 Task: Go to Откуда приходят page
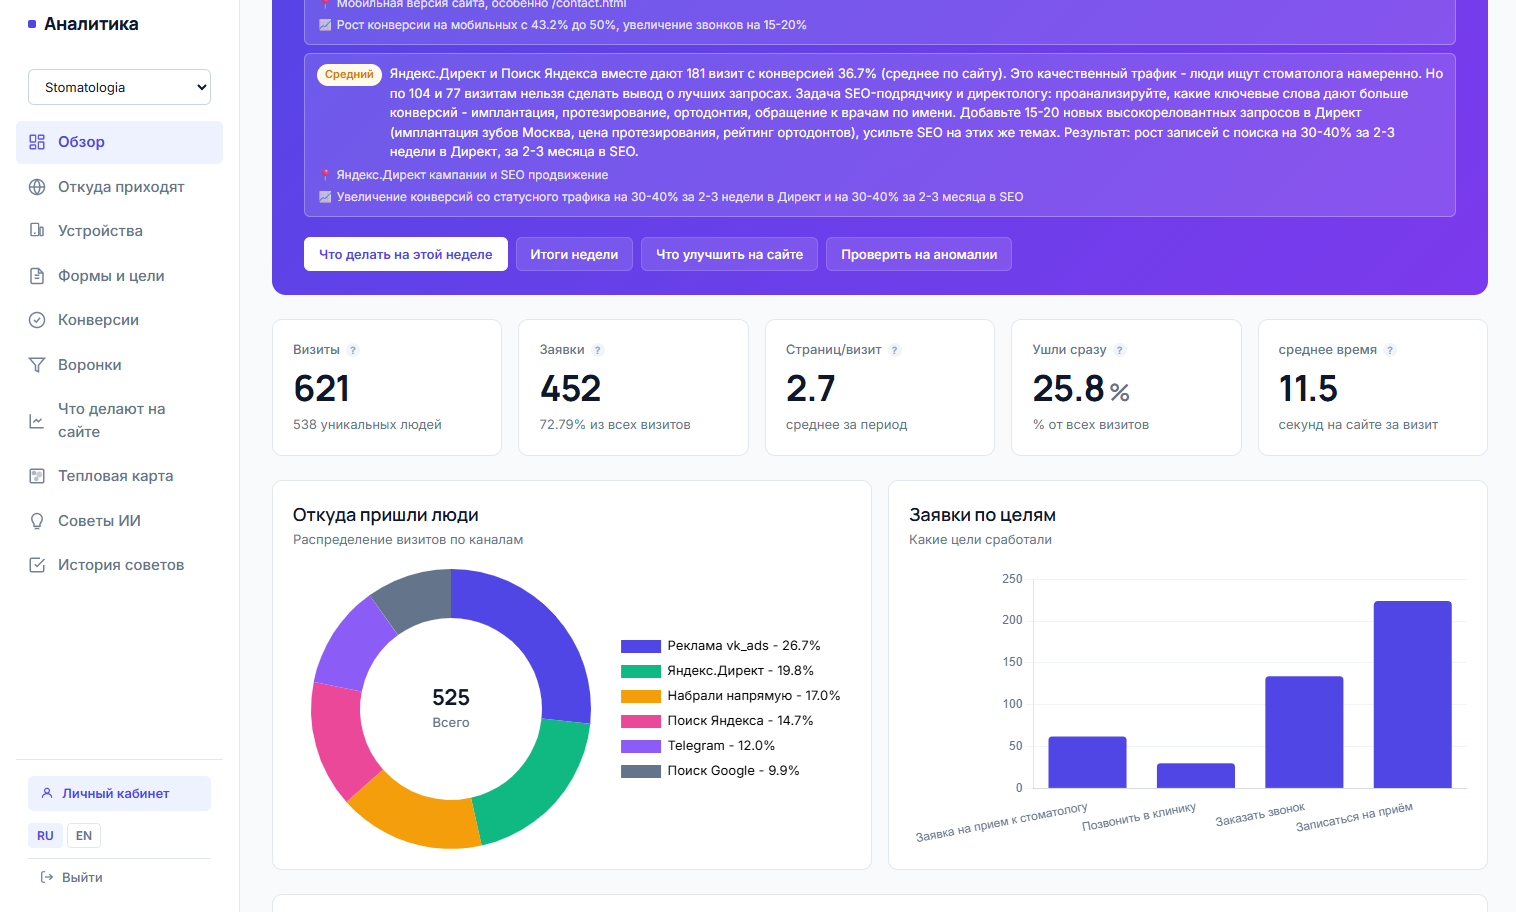119,187
